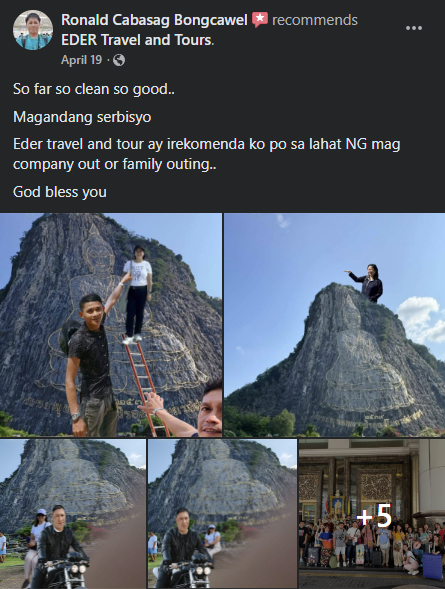Click the globe public audience icon
445x589 pixels.
click(119, 60)
